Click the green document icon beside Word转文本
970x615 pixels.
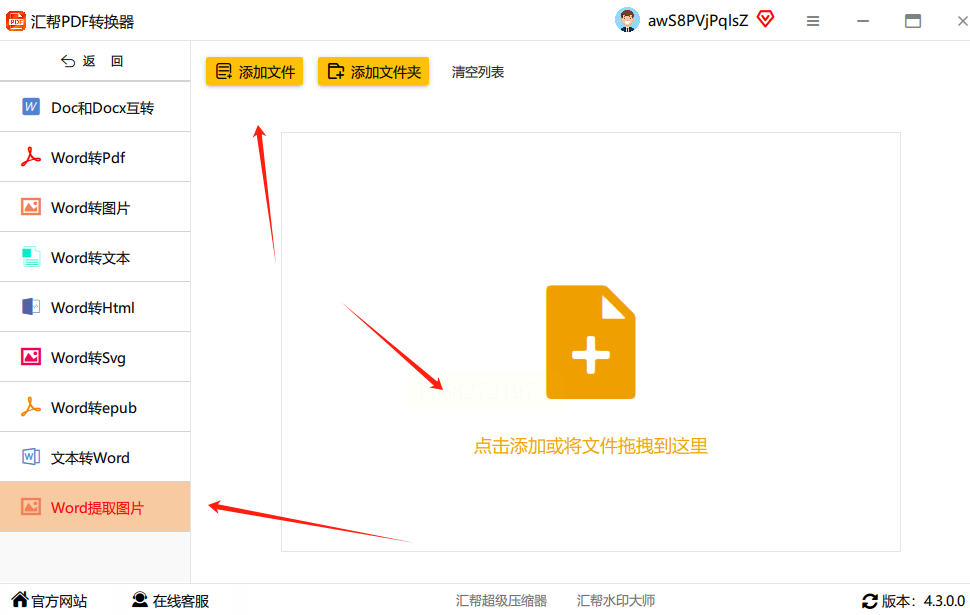coord(31,257)
